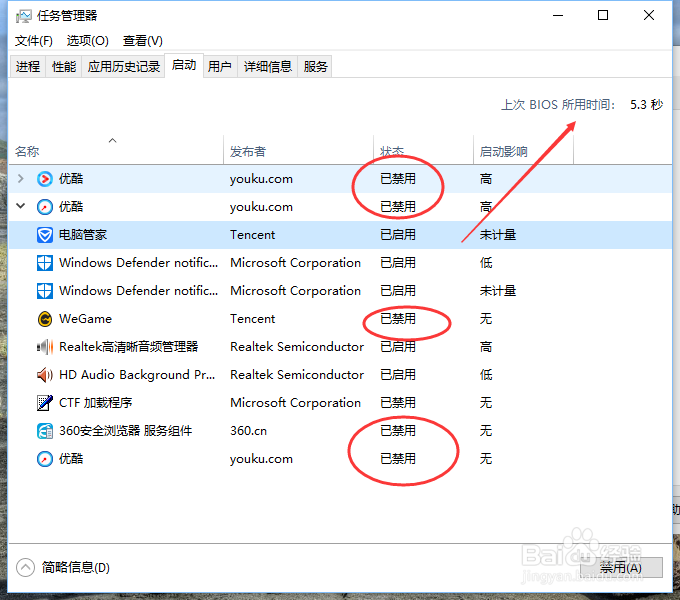The width and height of the screenshot is (680, 600).
Task: Select the 电脑管家 row name
Action: [83, 235]
